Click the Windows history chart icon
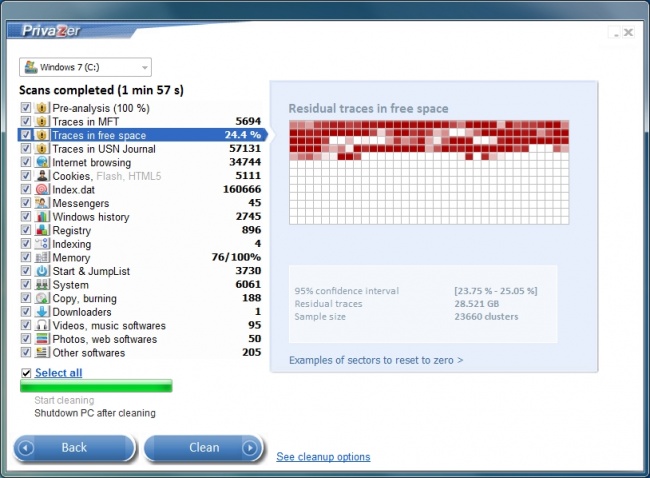 coord(42,217)
